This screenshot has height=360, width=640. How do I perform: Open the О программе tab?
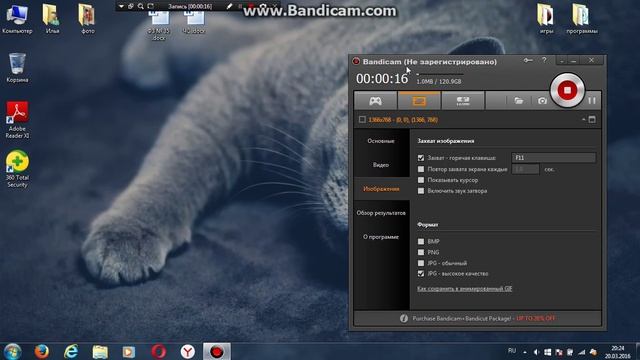[381, 237]
